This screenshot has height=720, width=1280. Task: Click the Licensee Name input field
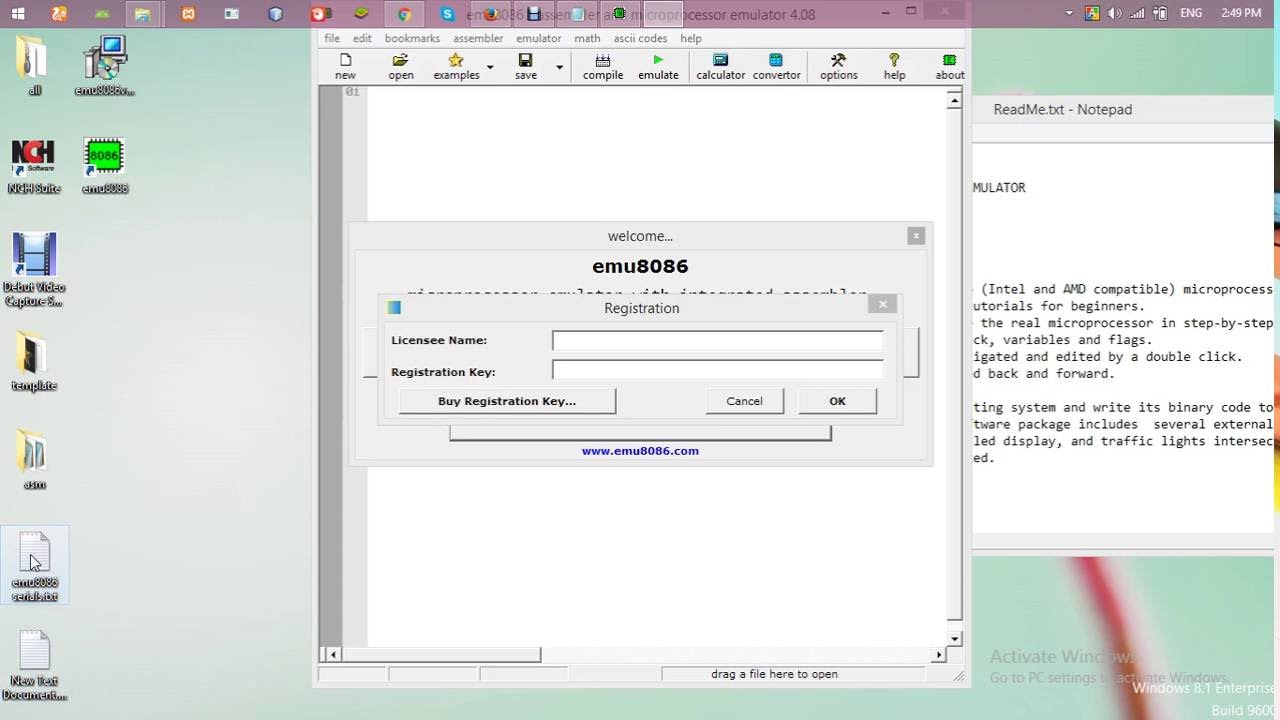click(x=717, y=340)
